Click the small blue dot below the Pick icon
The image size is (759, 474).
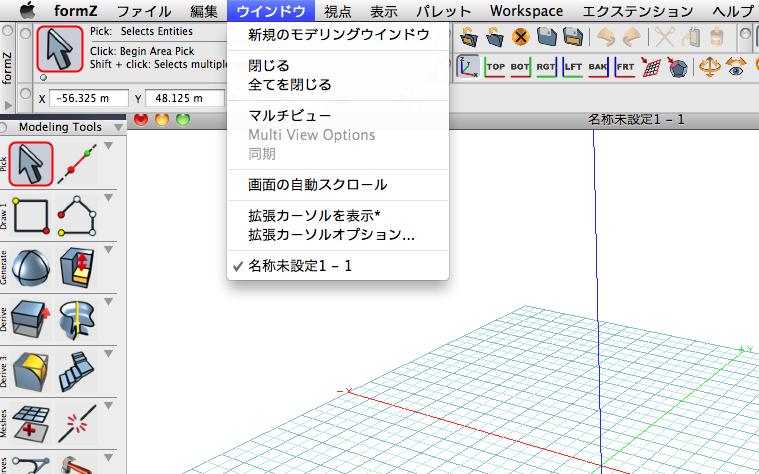43,77
